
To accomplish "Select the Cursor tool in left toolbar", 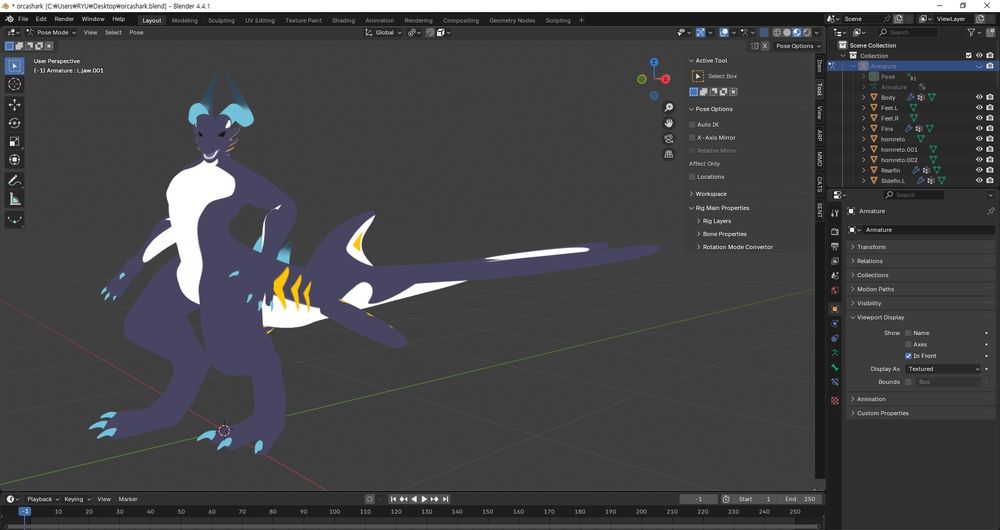I will (15, 84).
